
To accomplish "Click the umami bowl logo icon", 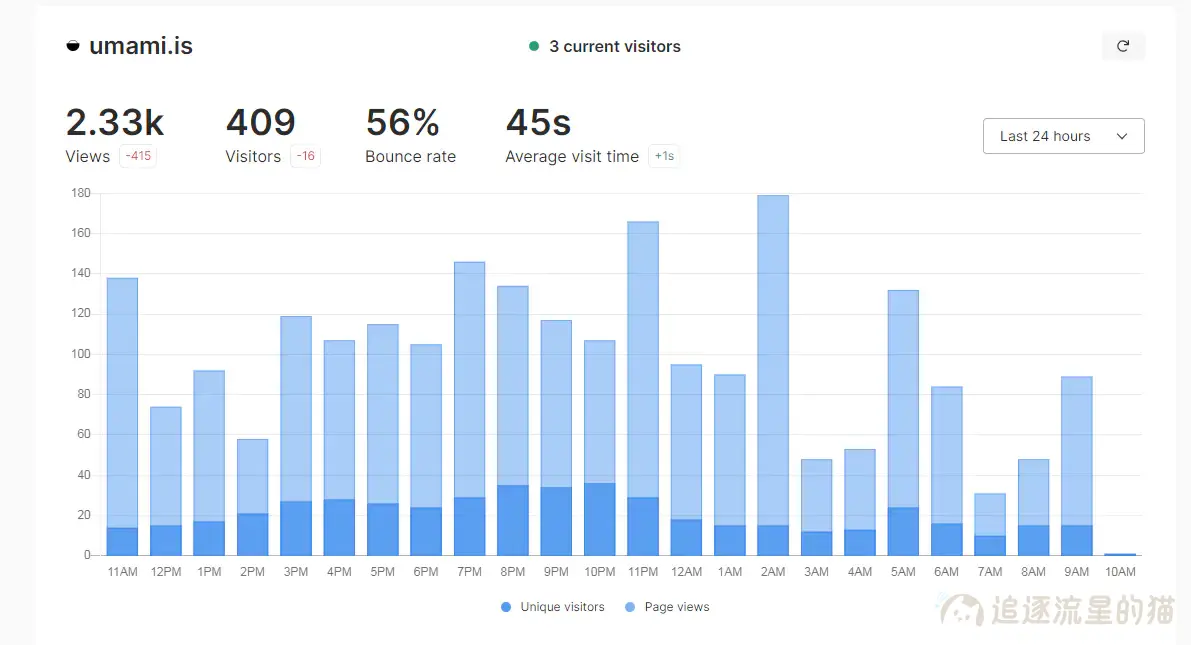I will point(72,46).
